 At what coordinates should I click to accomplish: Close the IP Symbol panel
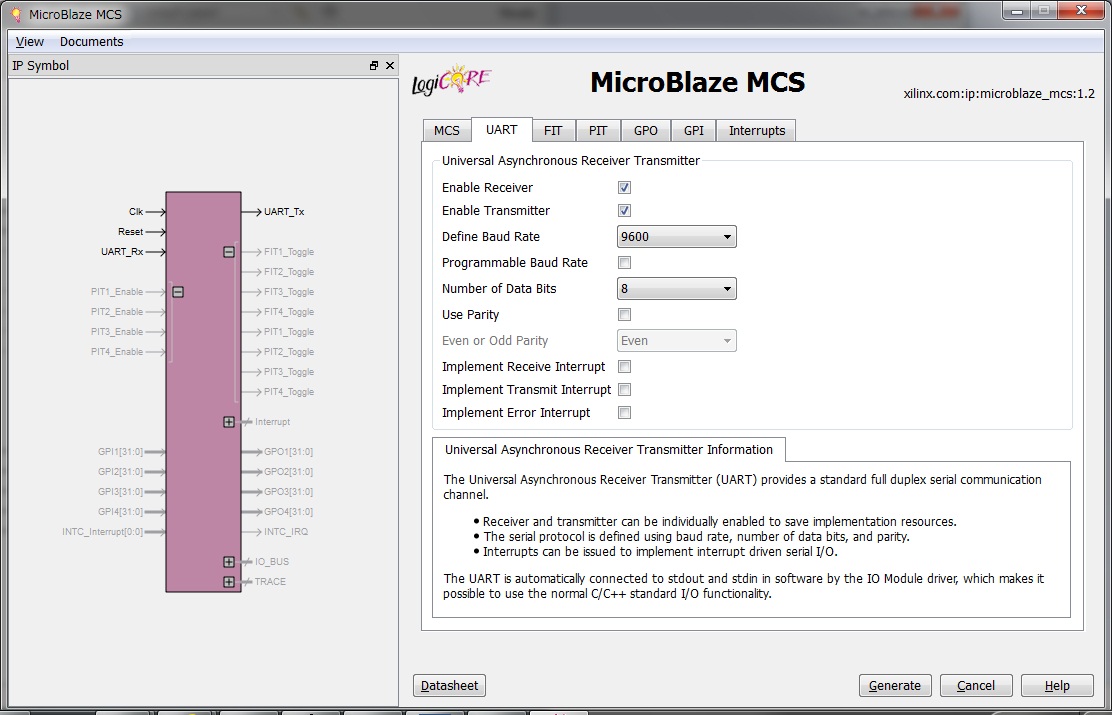[x=389, y=65]
